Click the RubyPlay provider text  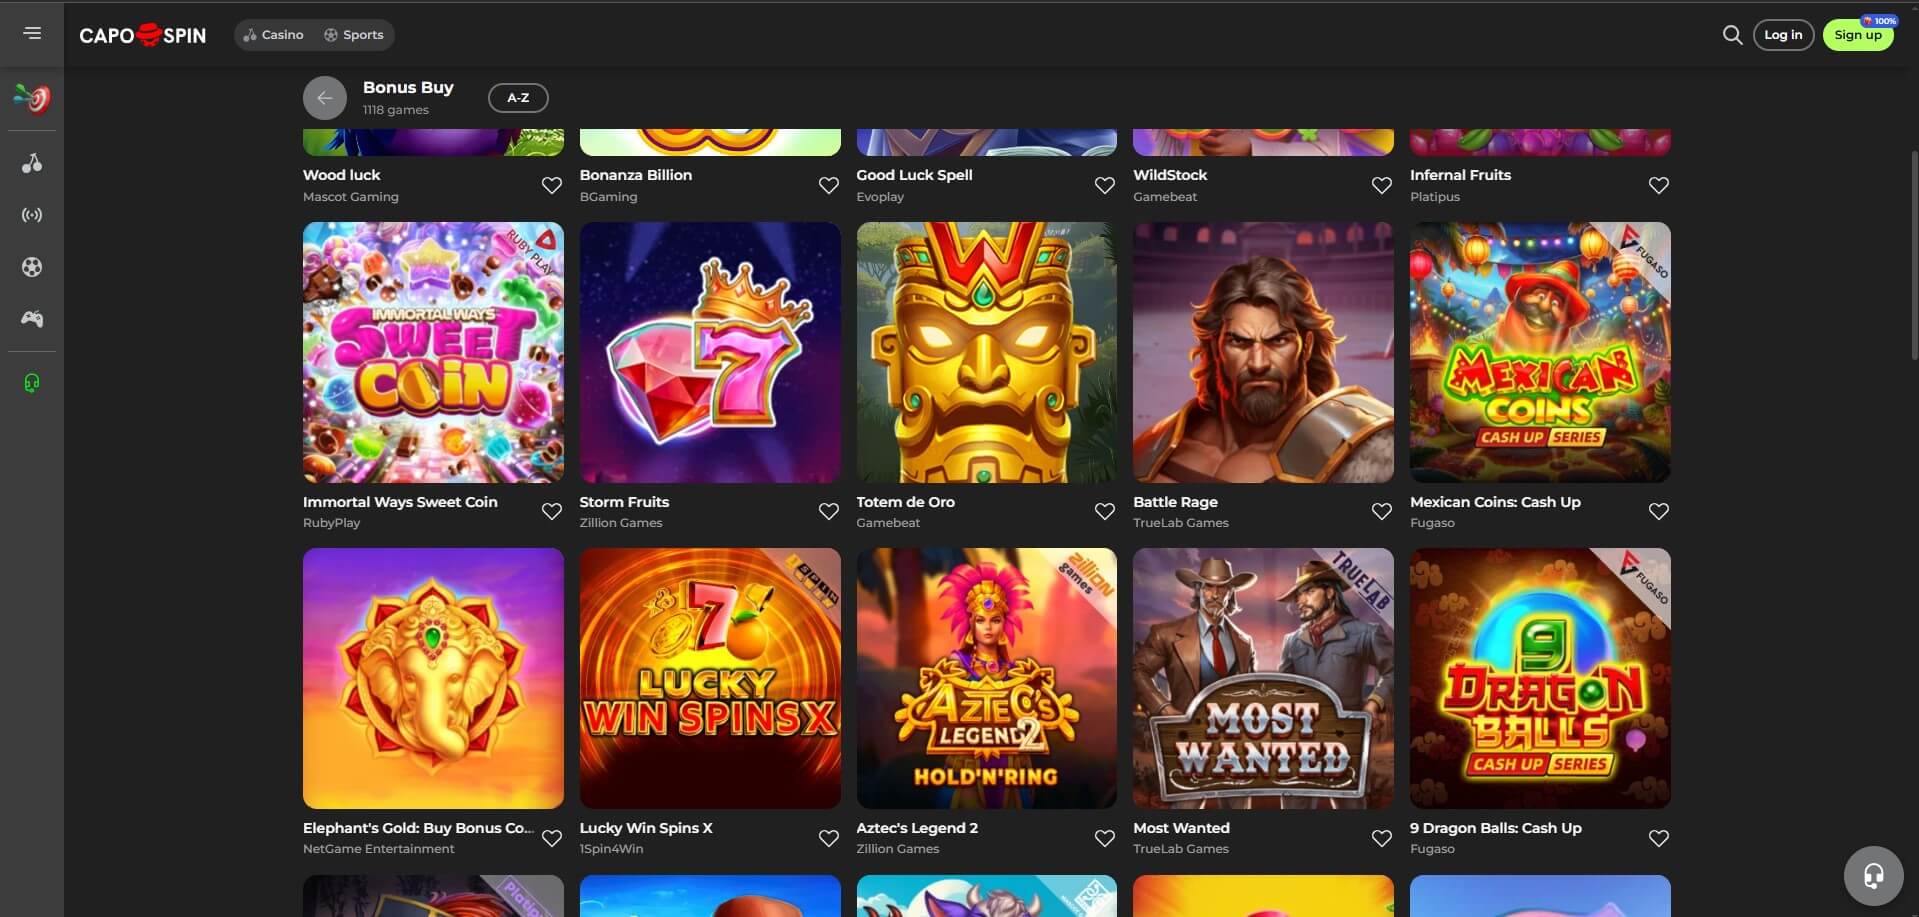coord(332,523)
